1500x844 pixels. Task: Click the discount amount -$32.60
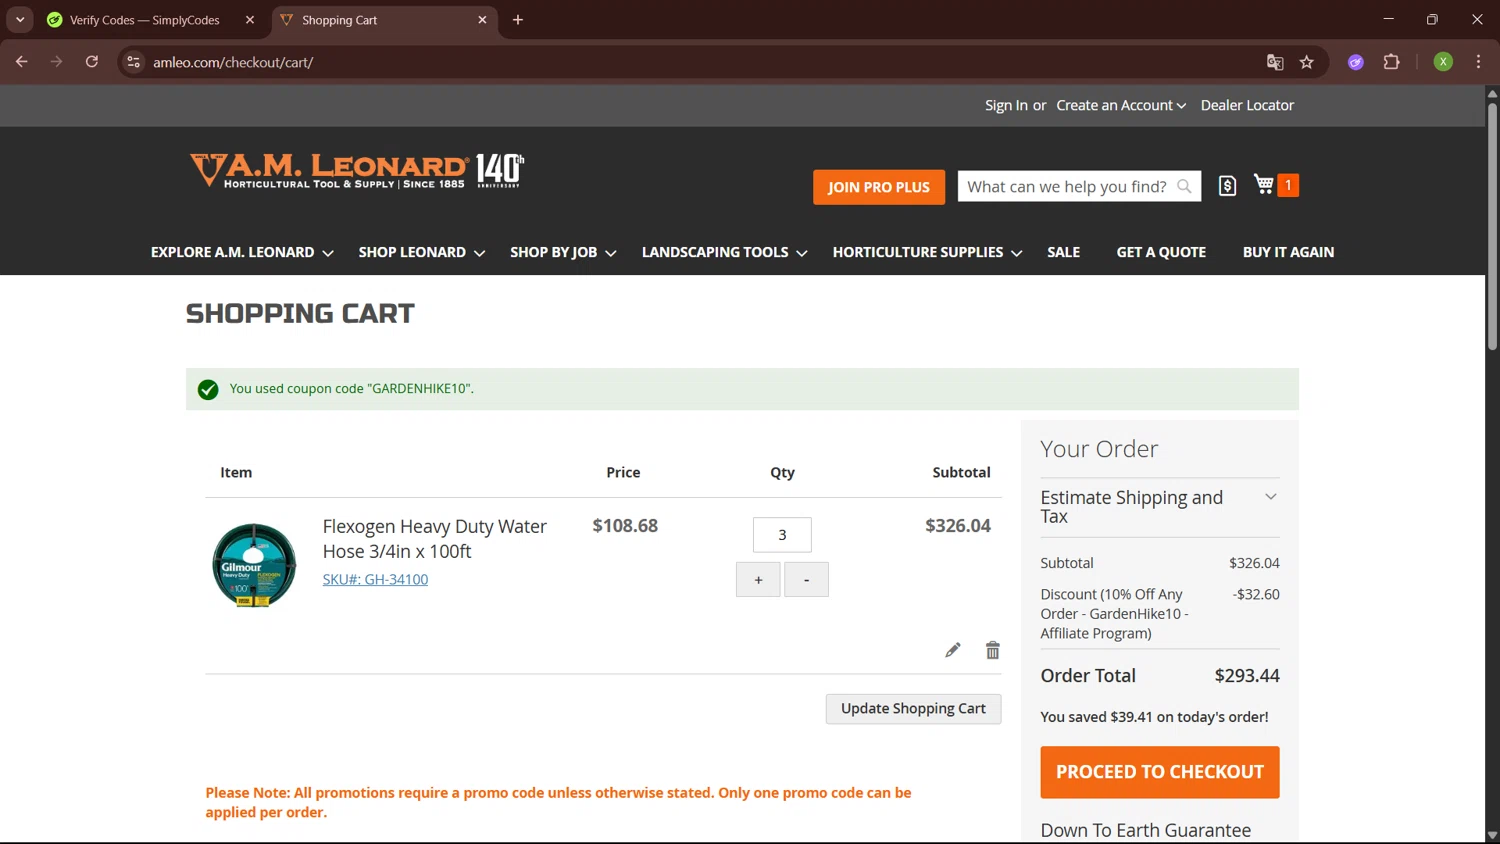click(x=1256, y=594)
